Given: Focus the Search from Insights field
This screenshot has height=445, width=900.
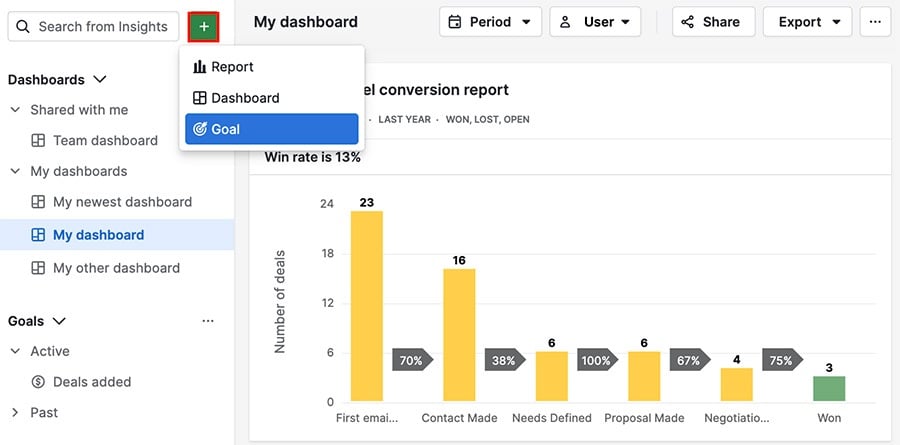Looking at the screenshot, I should (93, 26).
